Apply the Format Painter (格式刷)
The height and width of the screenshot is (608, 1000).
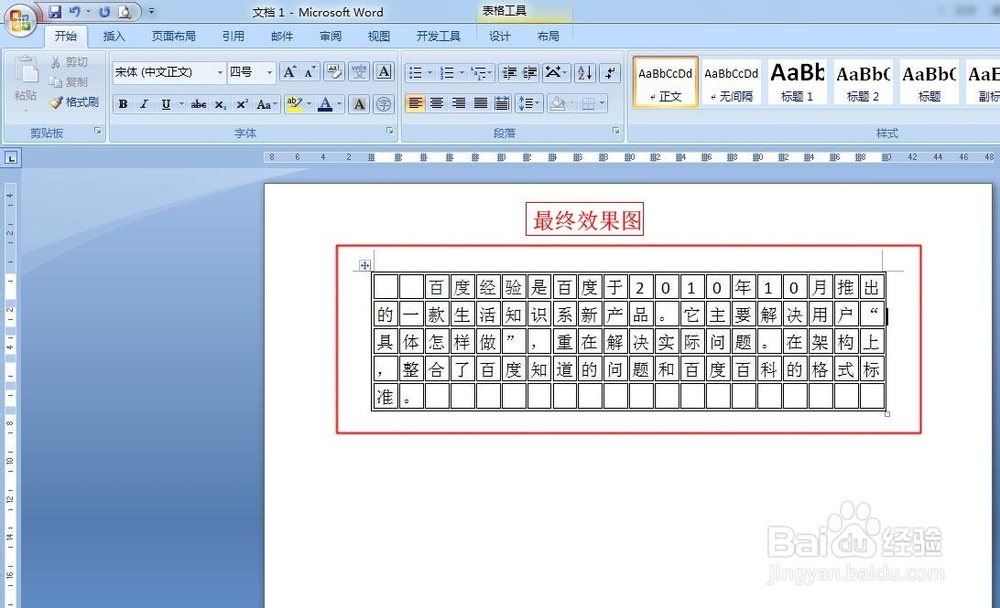point(75,102)
